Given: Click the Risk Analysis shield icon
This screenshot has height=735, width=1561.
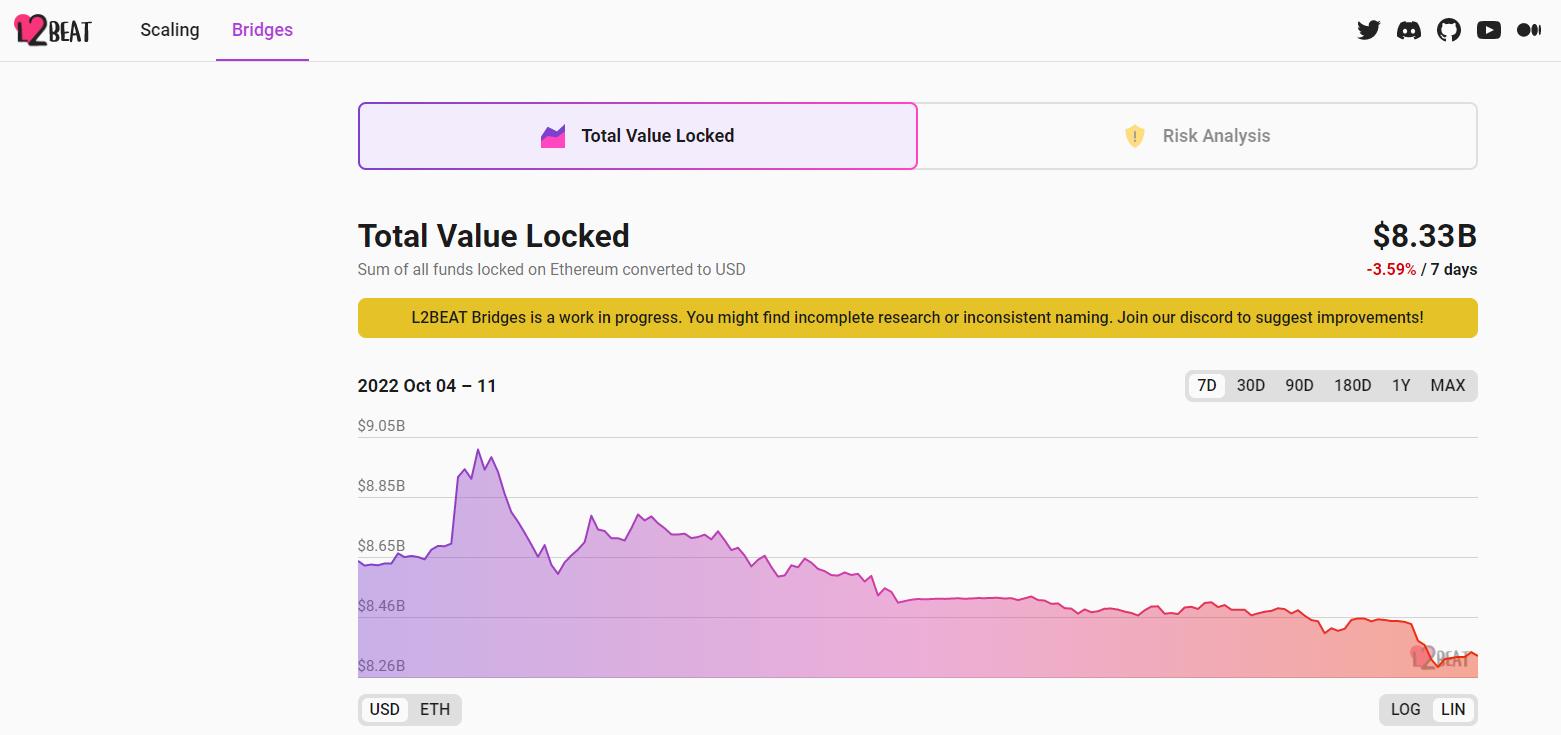Looking at the screenshot, I should pyautogui.click(x=1134, y=136).
